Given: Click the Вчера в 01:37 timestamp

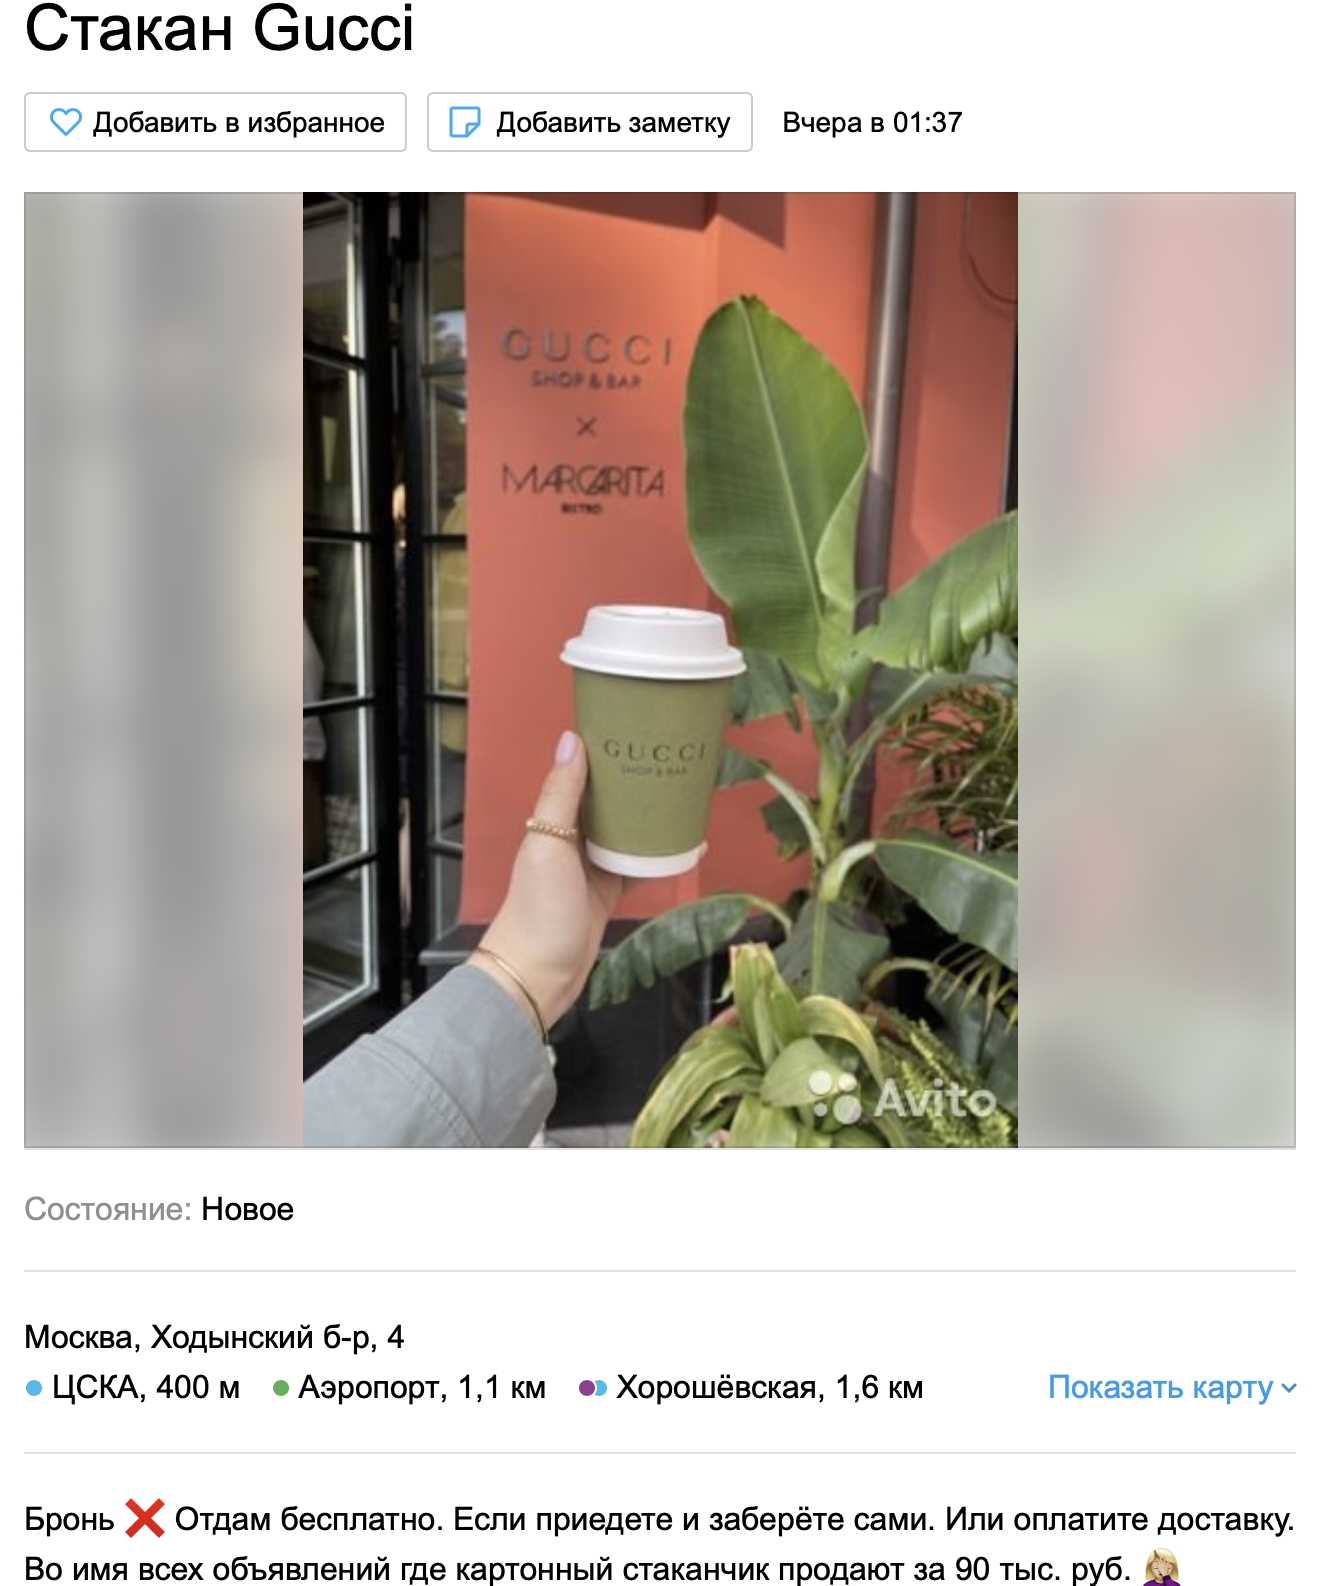Looking at the screenshot, I should click(x=872, y=122).
